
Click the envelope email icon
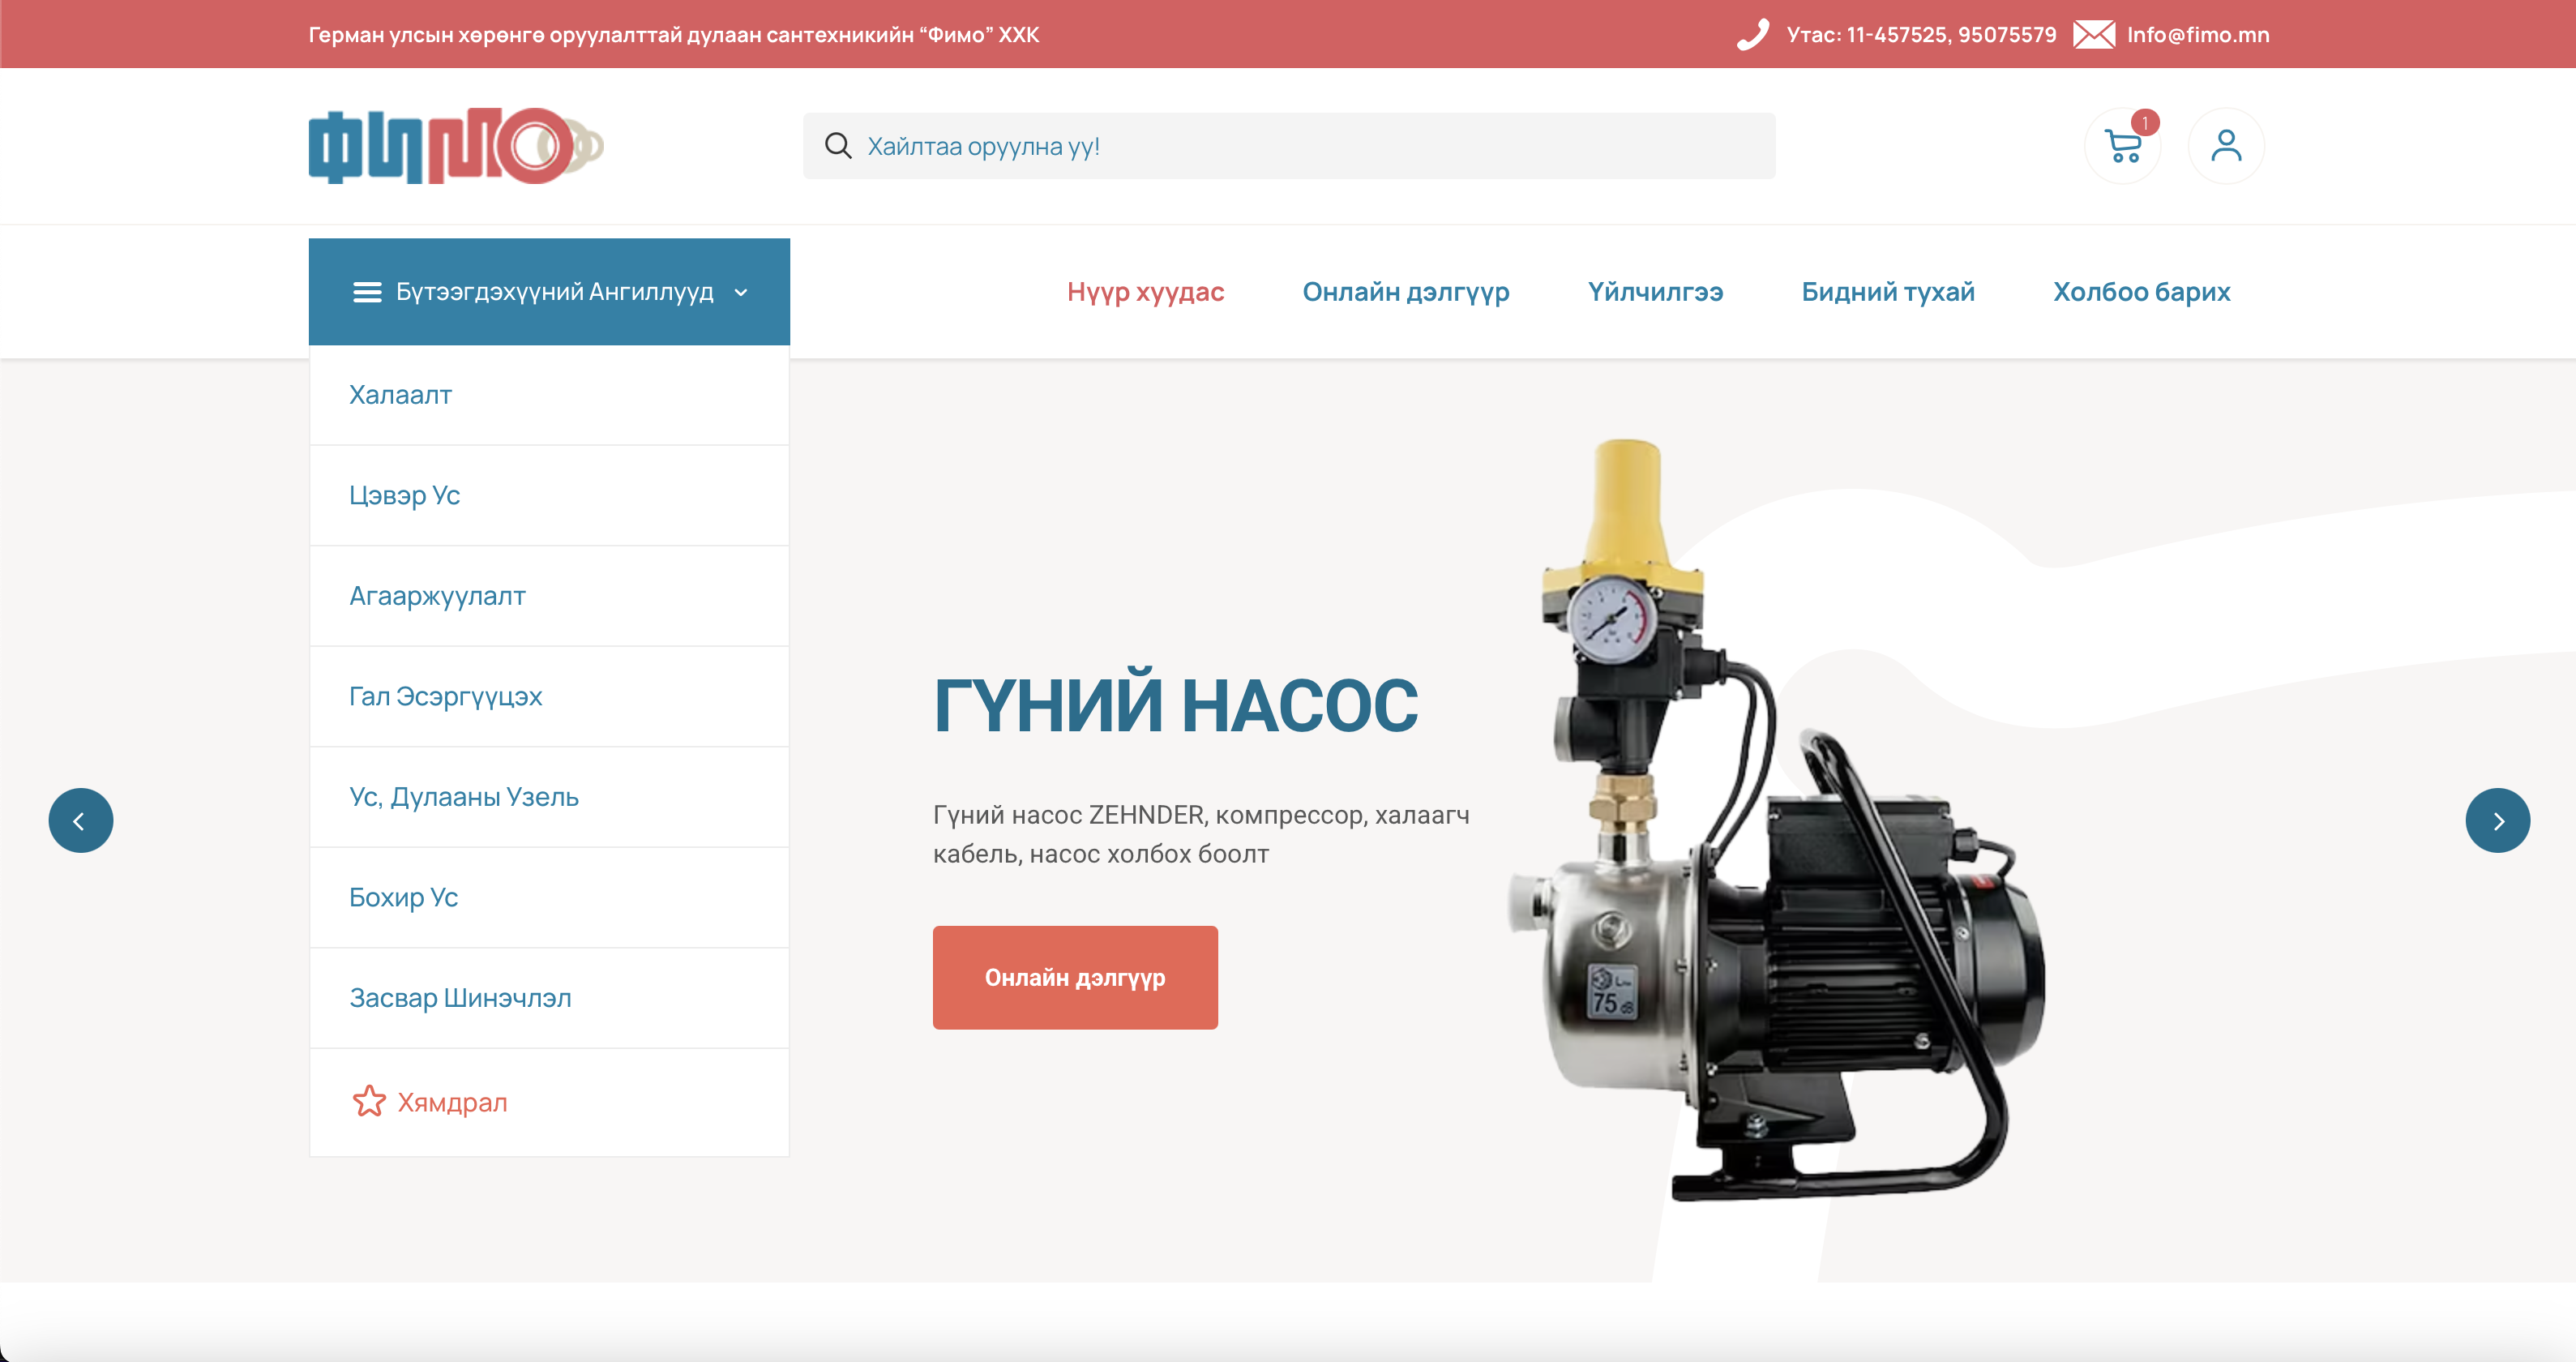[2094, 35]
